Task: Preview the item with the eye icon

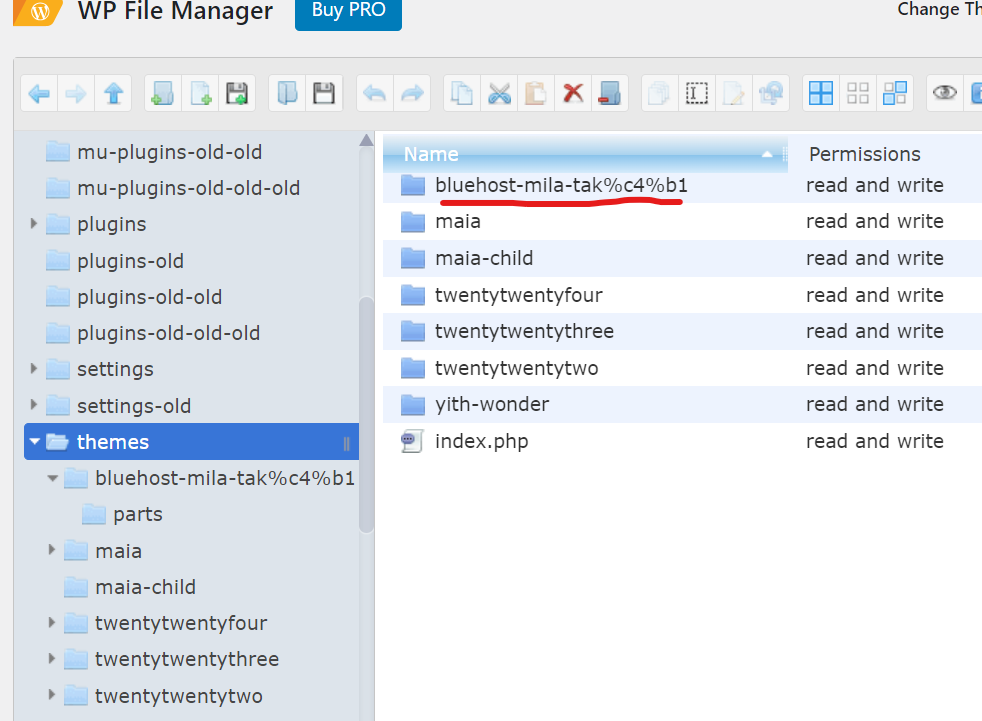Action: coord(944,93)
